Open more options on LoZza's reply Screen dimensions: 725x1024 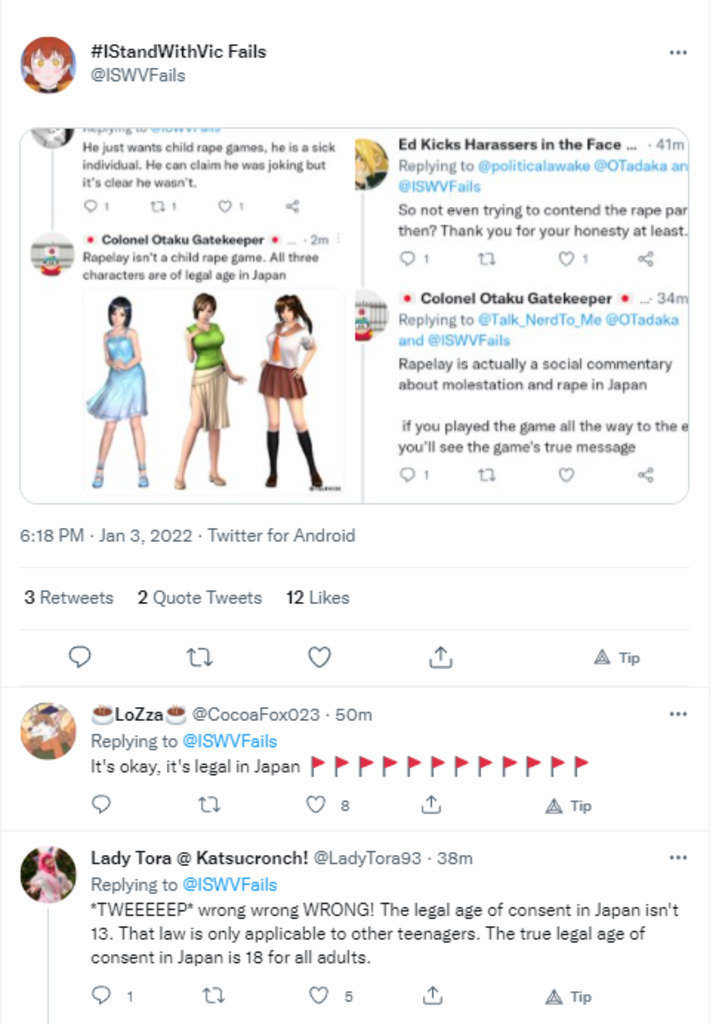[678, 714]
